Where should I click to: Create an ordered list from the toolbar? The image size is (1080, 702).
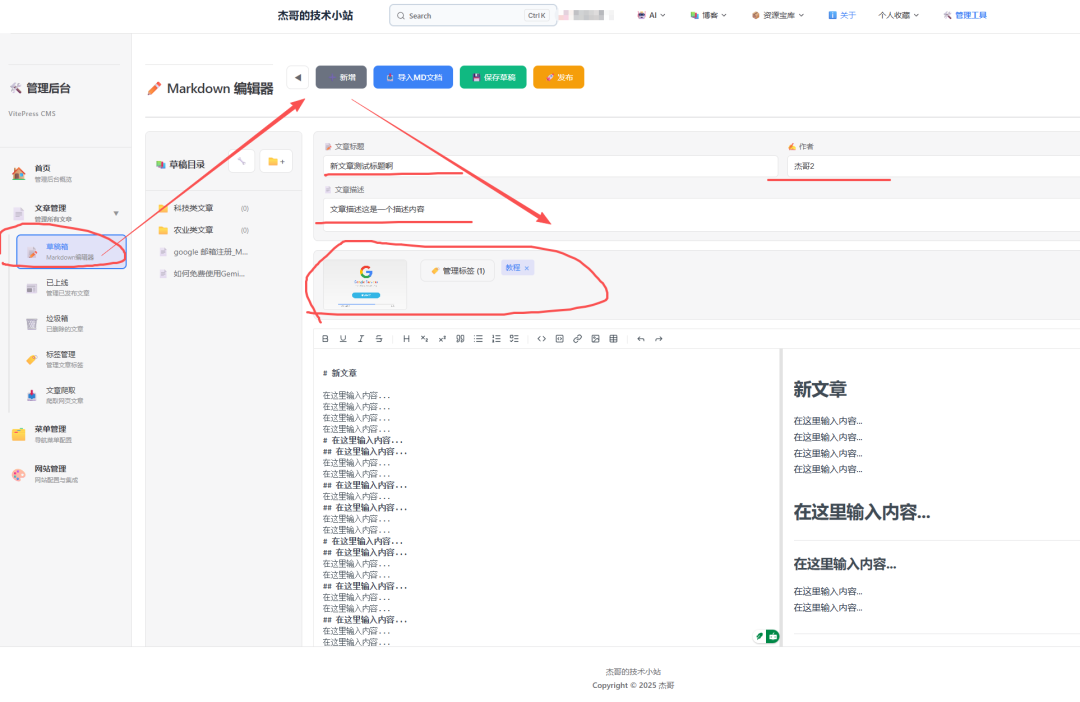[x=496, y=339]
